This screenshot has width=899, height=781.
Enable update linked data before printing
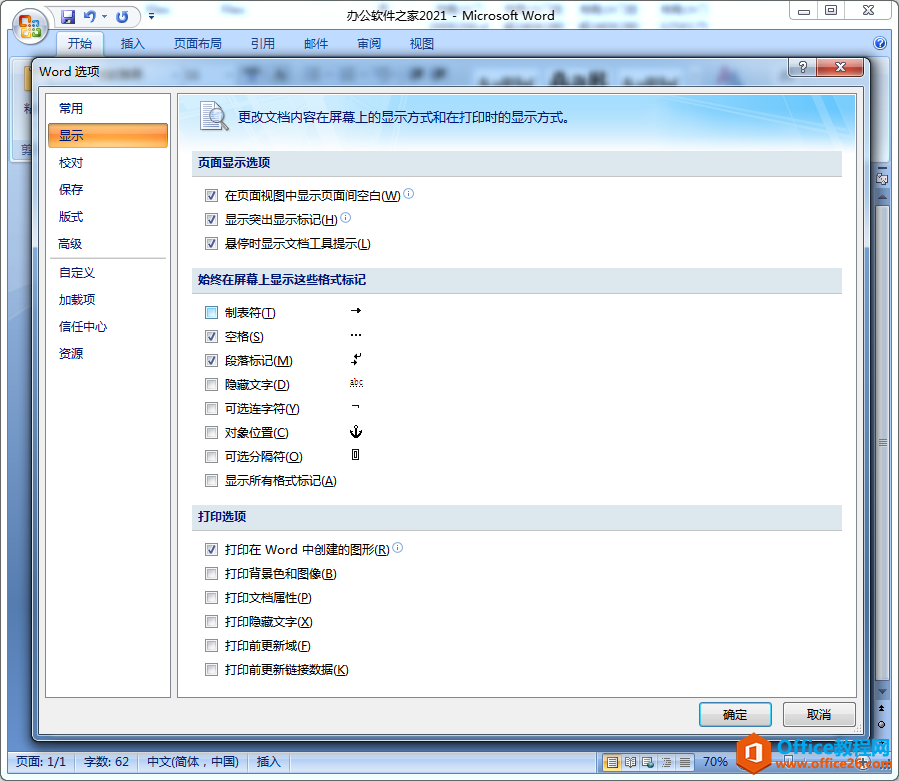tap(211, 670)
